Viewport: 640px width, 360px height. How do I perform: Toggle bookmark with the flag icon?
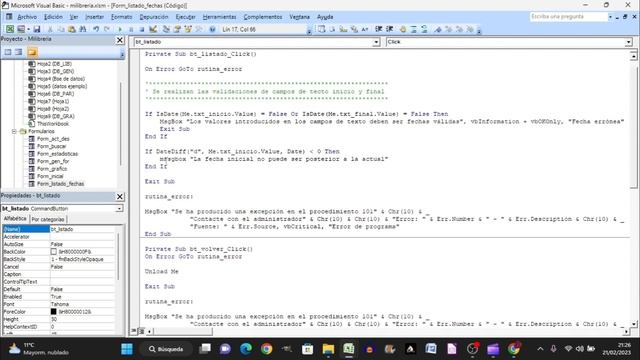(x=438, y=29)
